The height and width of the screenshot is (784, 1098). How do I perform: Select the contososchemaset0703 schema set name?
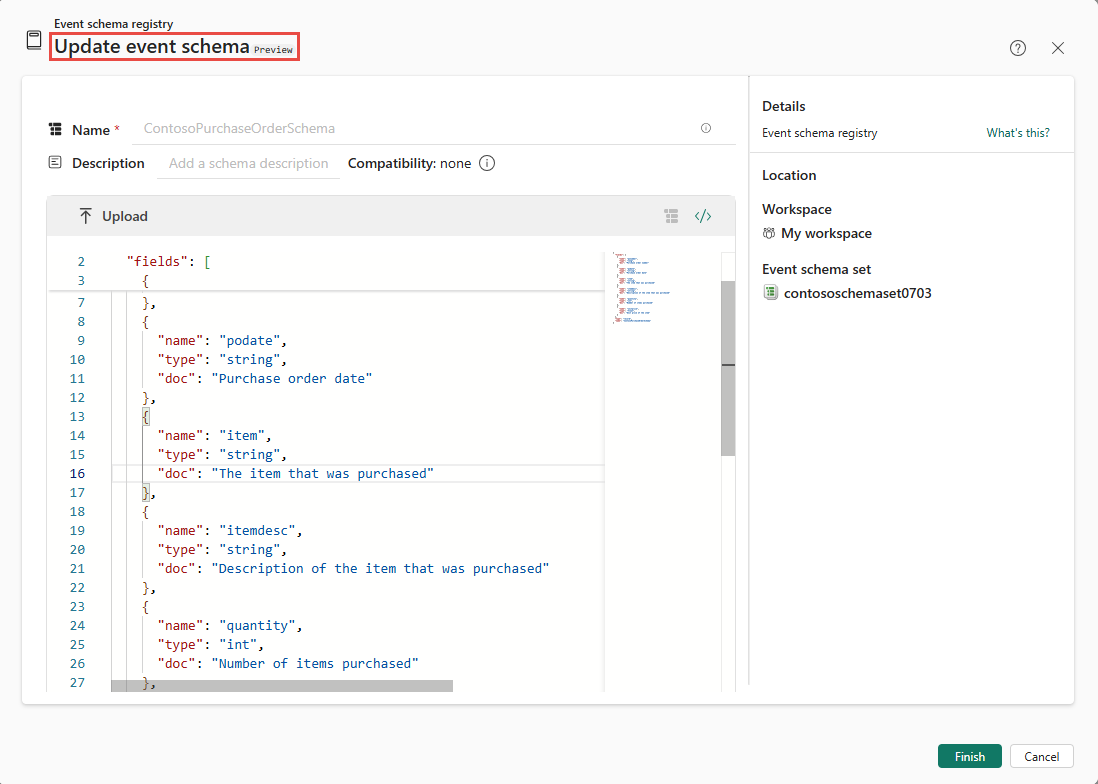coord(857,293)
